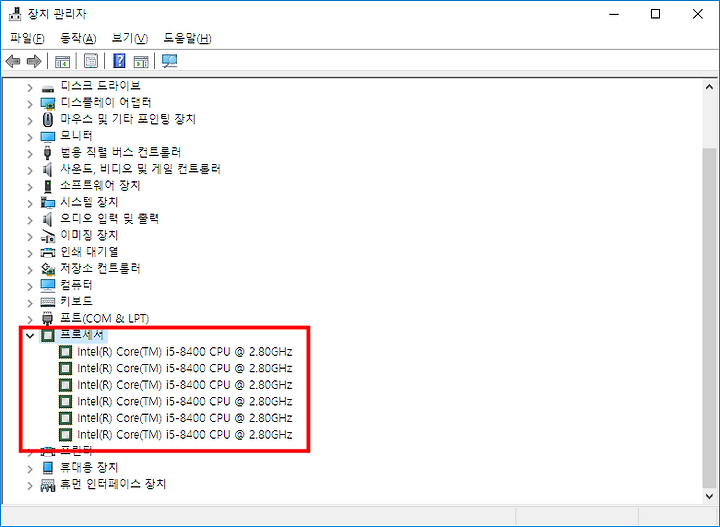Click the Back arrow toolbar icon
720x527 pixels.
pos(13,61)
